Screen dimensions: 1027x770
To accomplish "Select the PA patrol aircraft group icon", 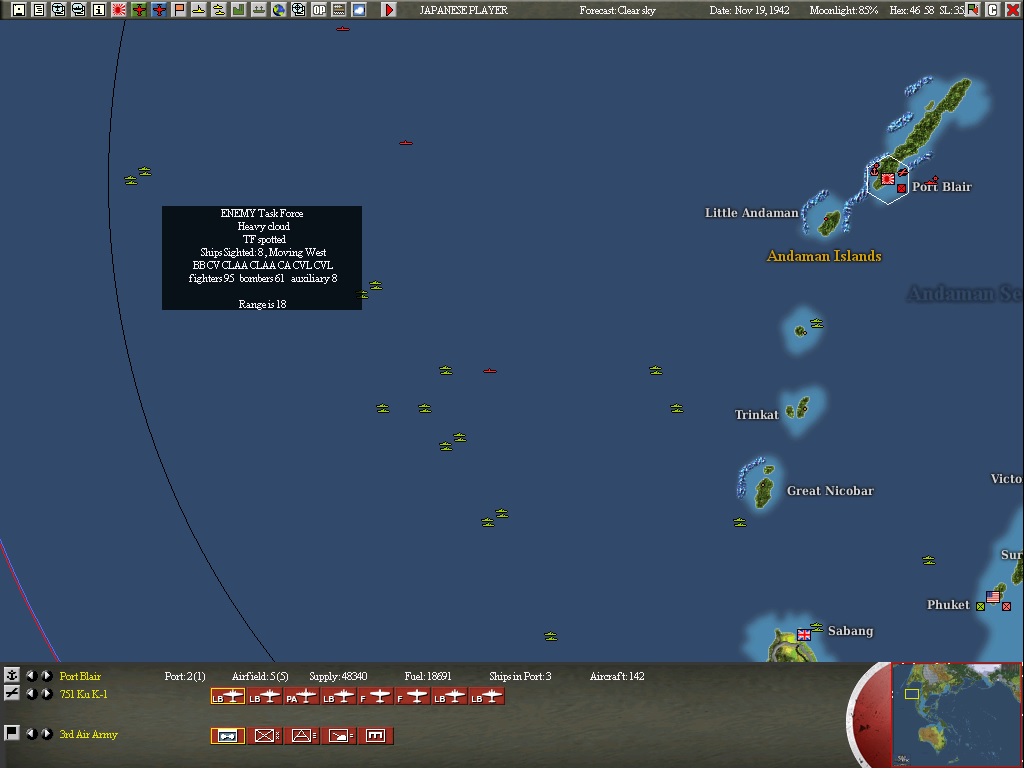I will pyautogui.click(x=301, y=697).
